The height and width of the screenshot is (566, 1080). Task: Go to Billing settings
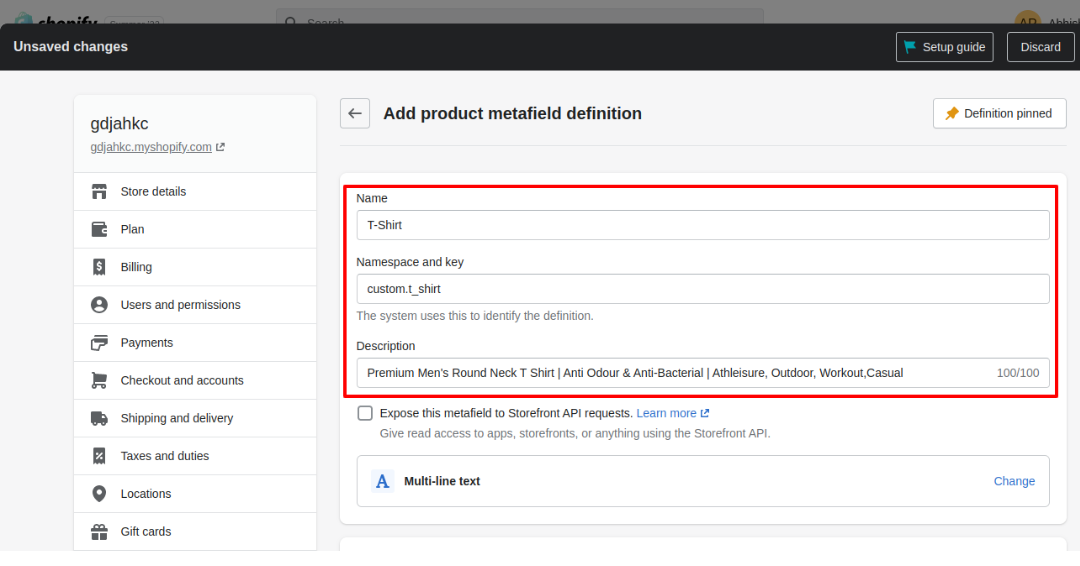pos(195,267)
